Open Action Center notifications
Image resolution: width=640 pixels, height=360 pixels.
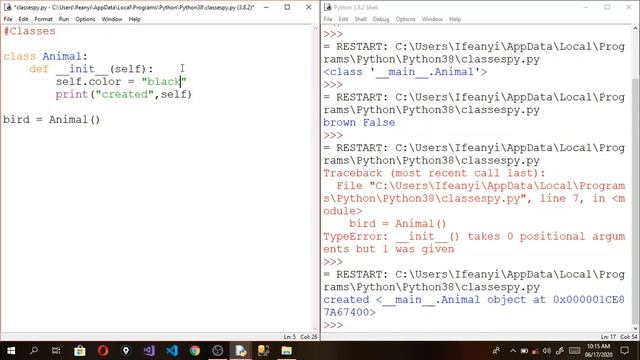(x=624, y=351)
